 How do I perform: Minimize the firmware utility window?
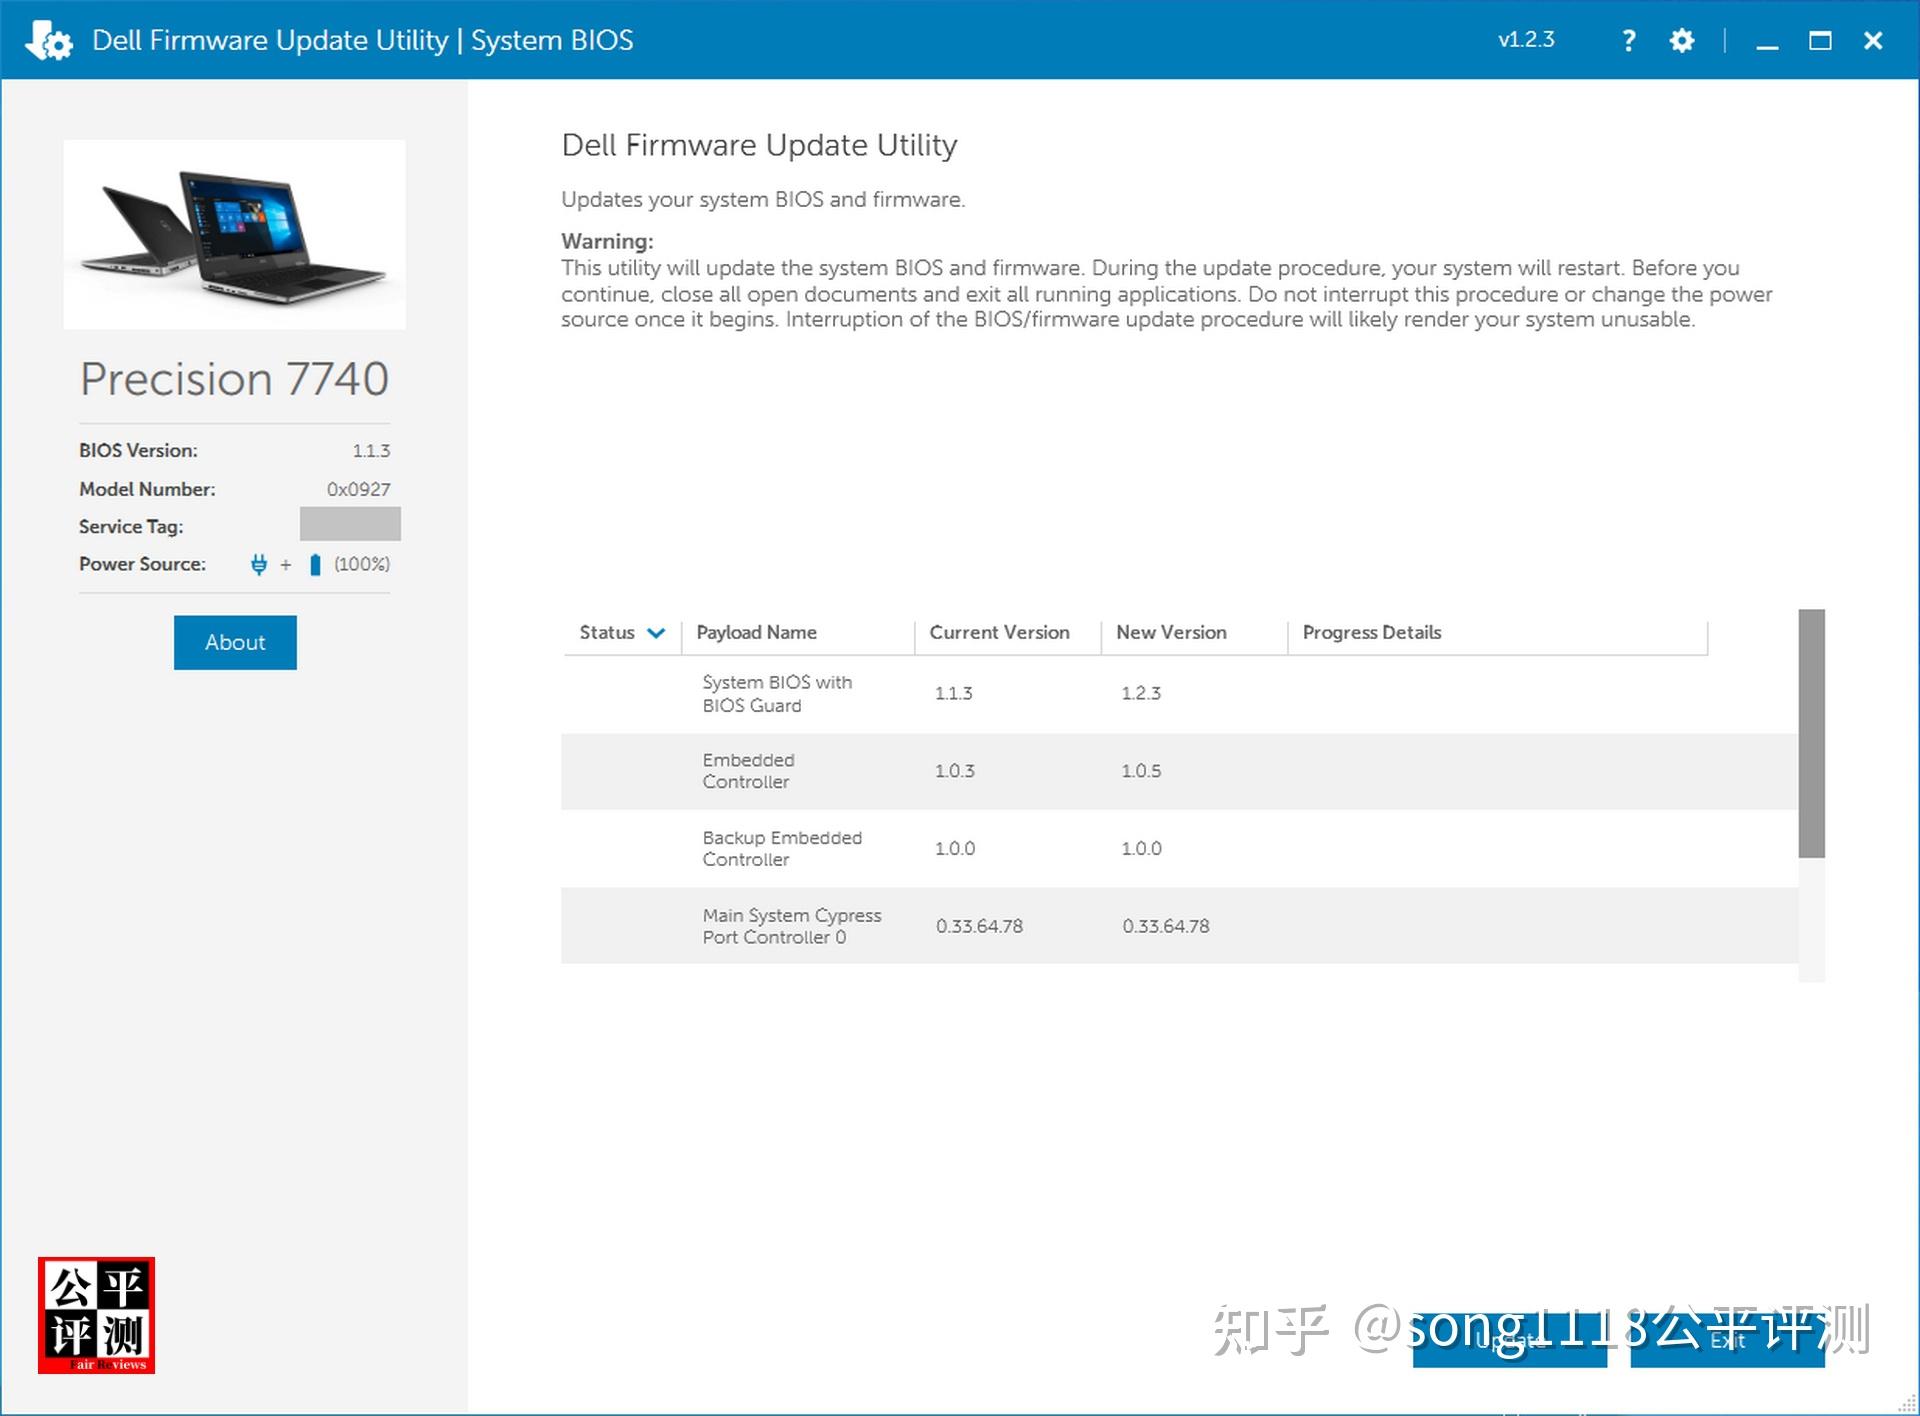click(x=1767, y=41)
